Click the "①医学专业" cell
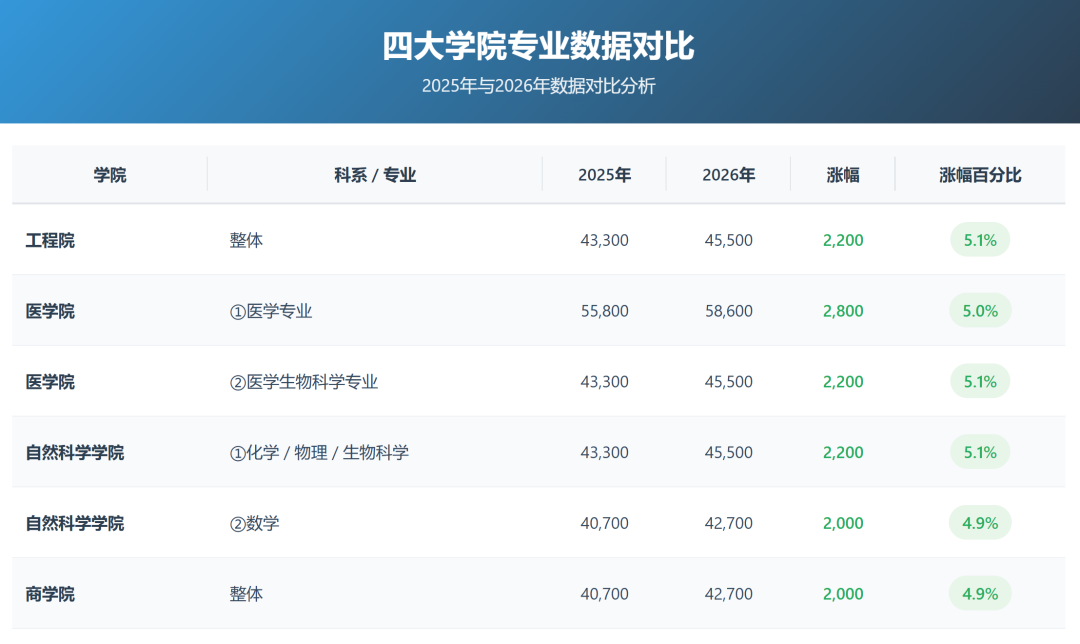This screenshot has width=1080, height=644. pos(271,311)
